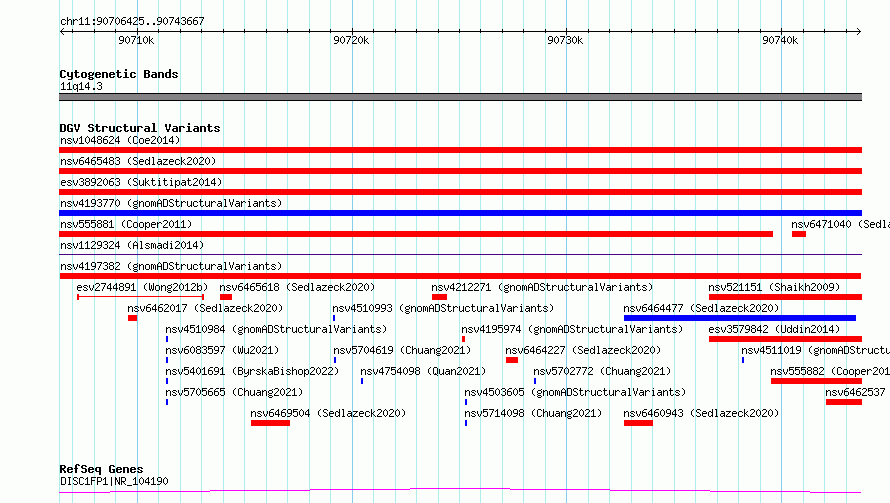Open the DGV Structural Variants track title
Screen dimensions: 890x503
point(140,128)
